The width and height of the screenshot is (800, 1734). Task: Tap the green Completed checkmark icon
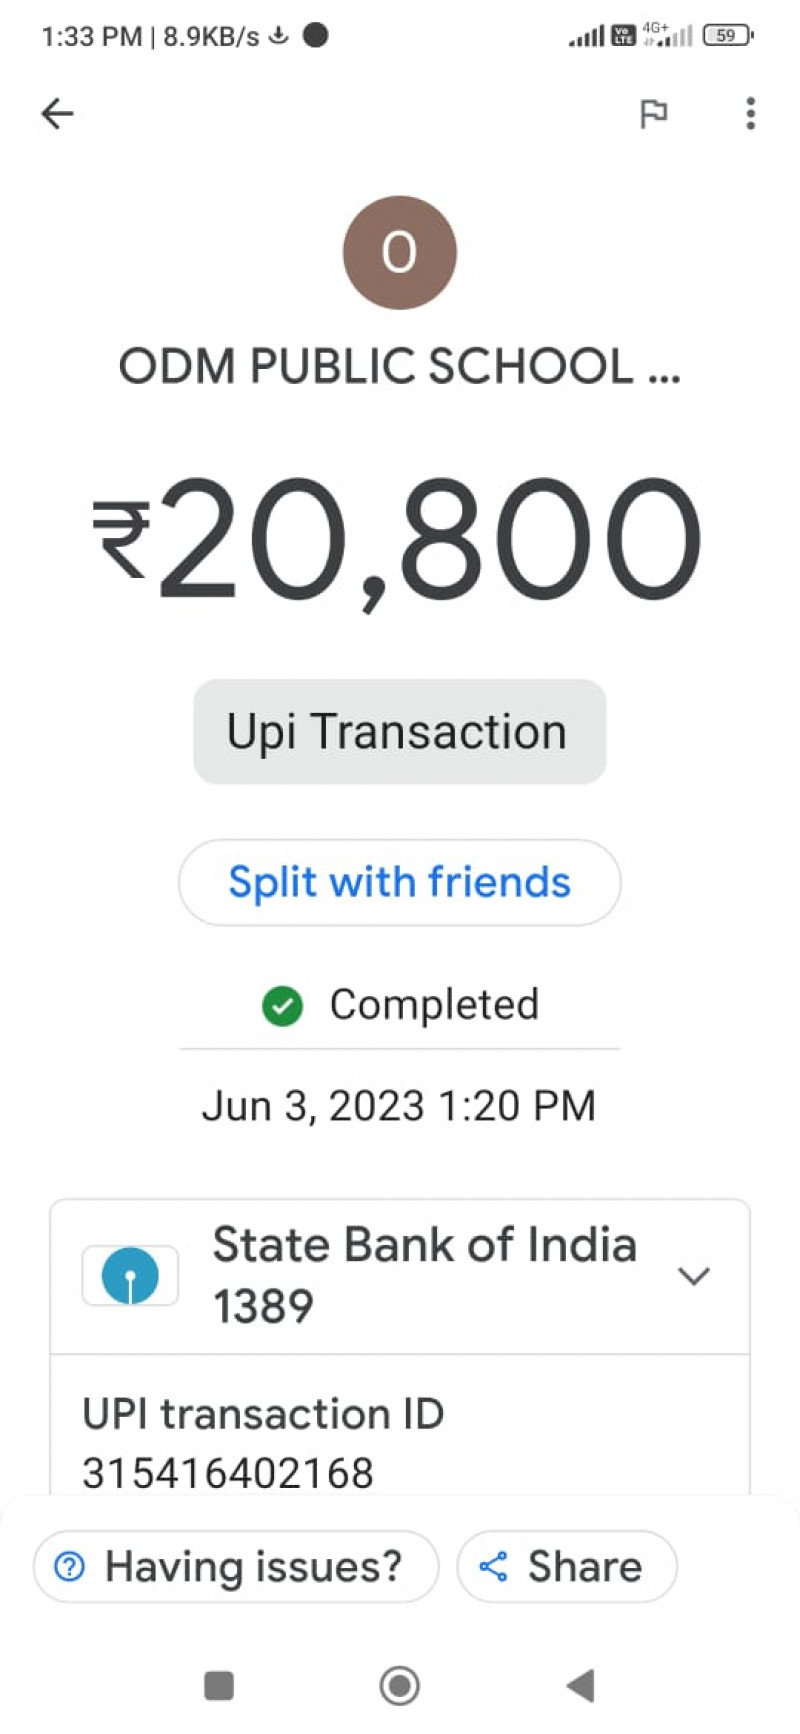pyautogui.click(x=282, y=1006)
